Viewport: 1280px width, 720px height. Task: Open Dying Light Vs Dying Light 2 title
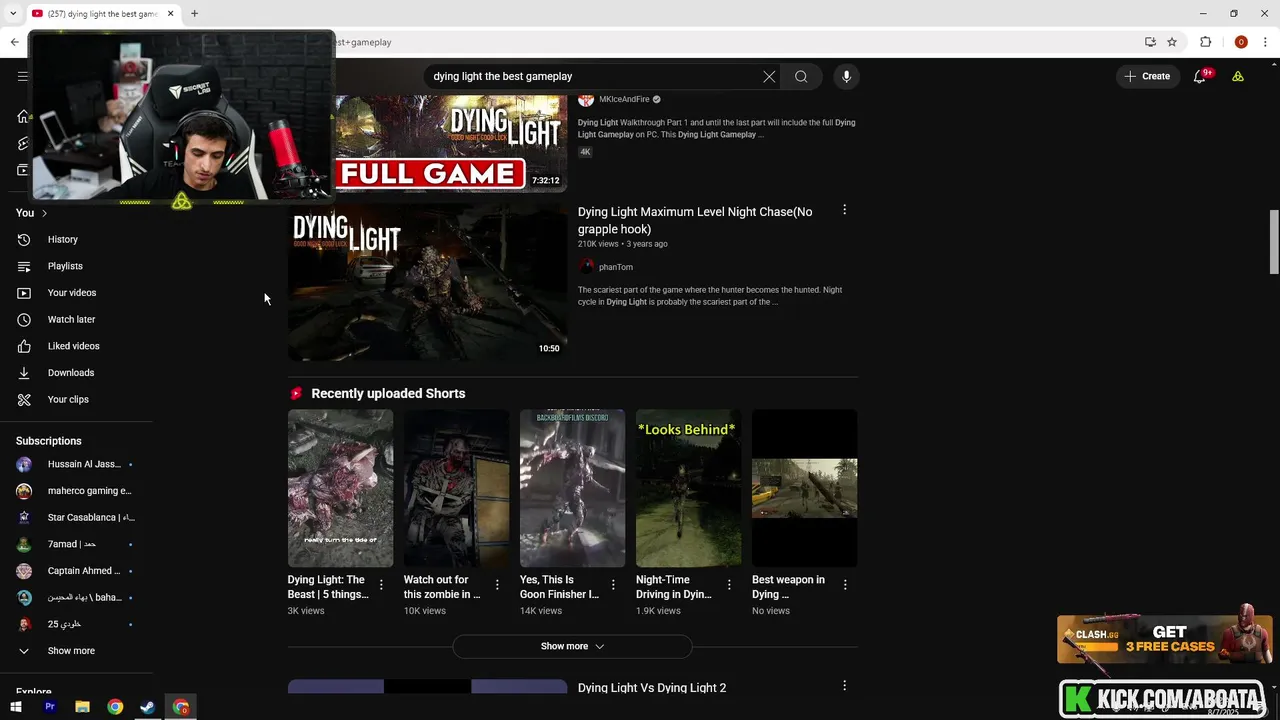pos(652,688)
